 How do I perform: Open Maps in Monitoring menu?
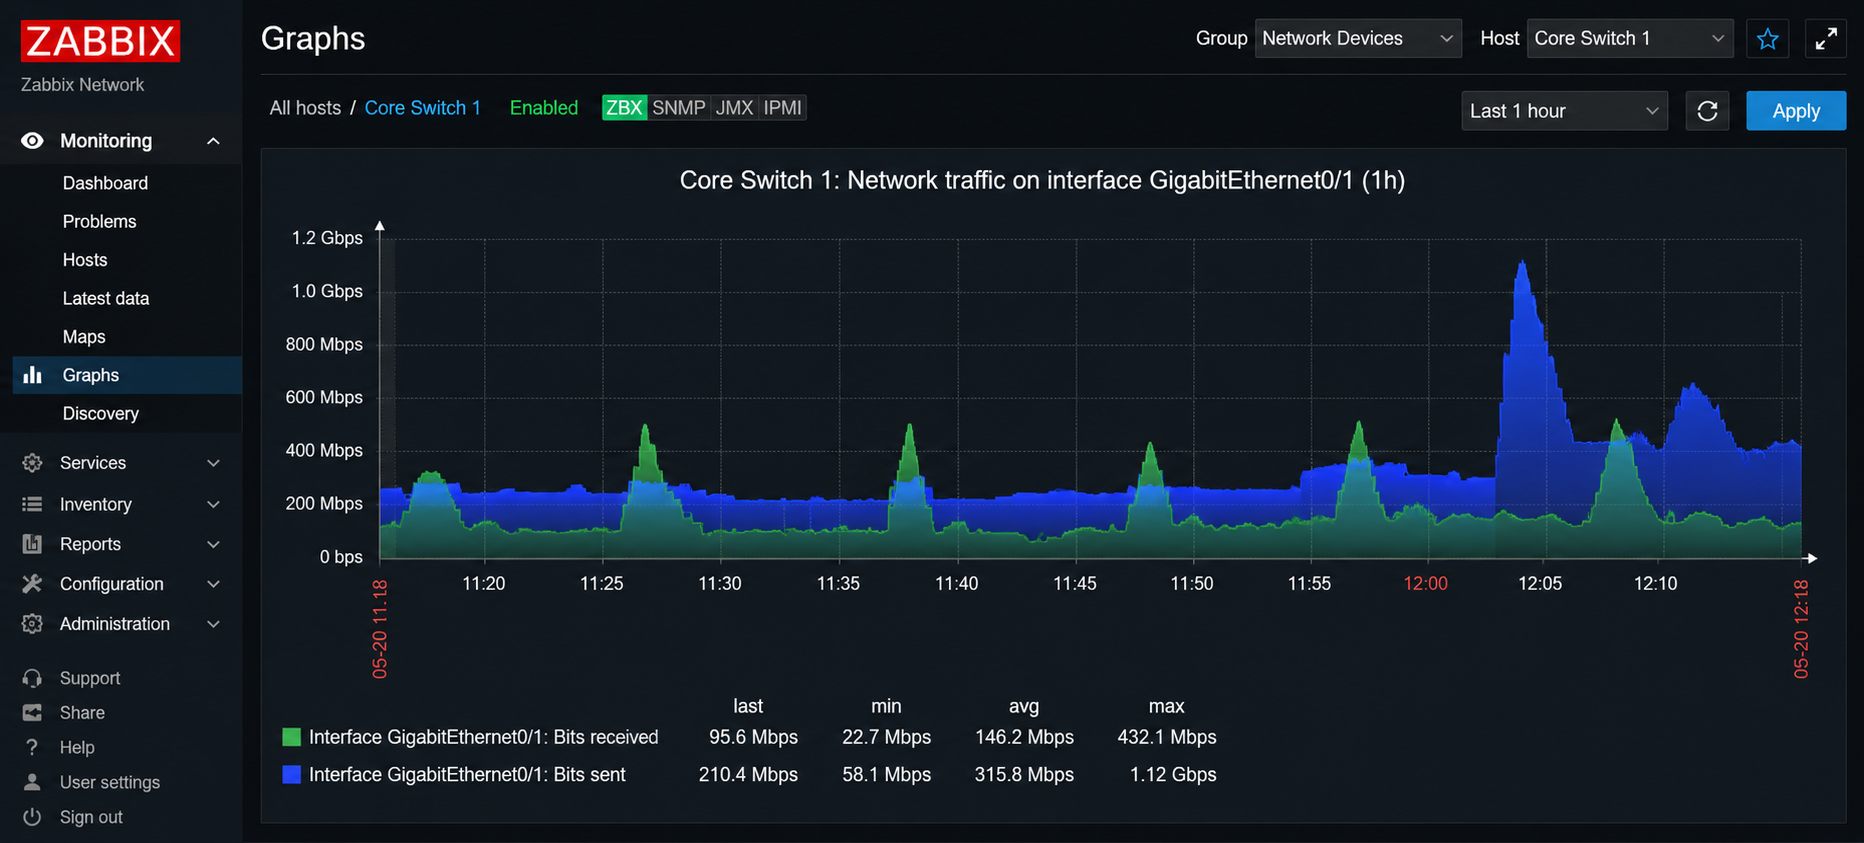pyautogui.click(x=84, y=337)
